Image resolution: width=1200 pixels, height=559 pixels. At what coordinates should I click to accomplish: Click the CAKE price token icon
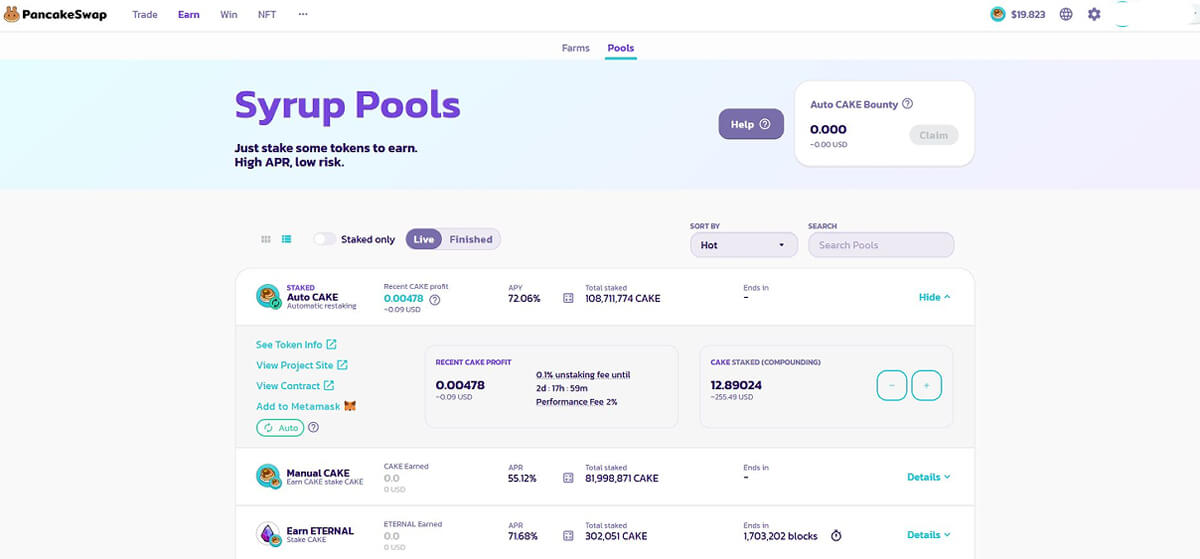[x=997, y=14]
